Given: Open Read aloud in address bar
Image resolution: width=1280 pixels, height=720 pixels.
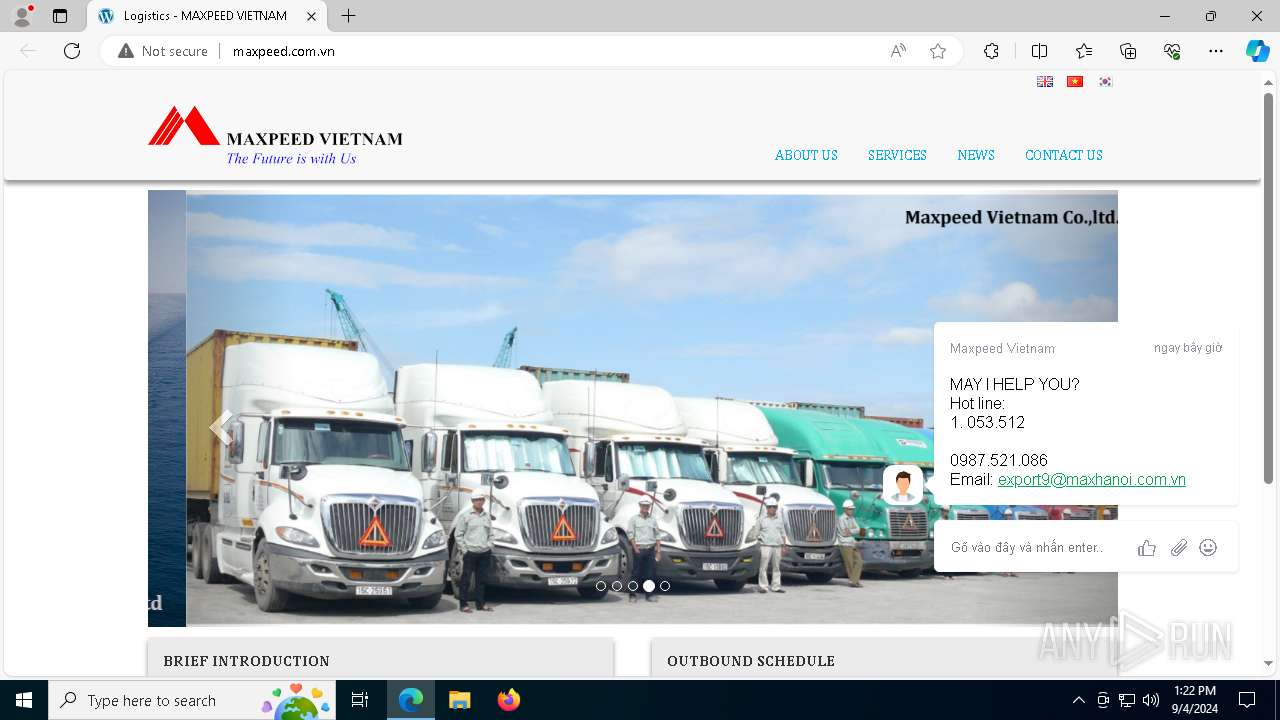Looking at the screenshot, I should (x=898, y=51).
